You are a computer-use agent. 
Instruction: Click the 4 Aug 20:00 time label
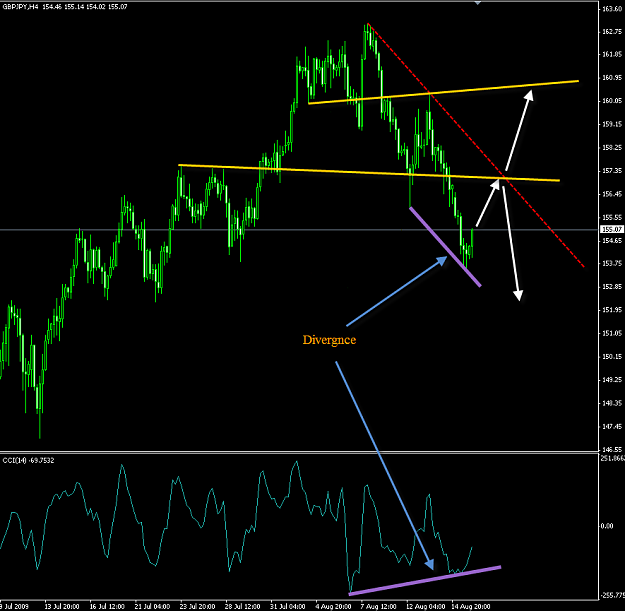(x=333, y=607)
